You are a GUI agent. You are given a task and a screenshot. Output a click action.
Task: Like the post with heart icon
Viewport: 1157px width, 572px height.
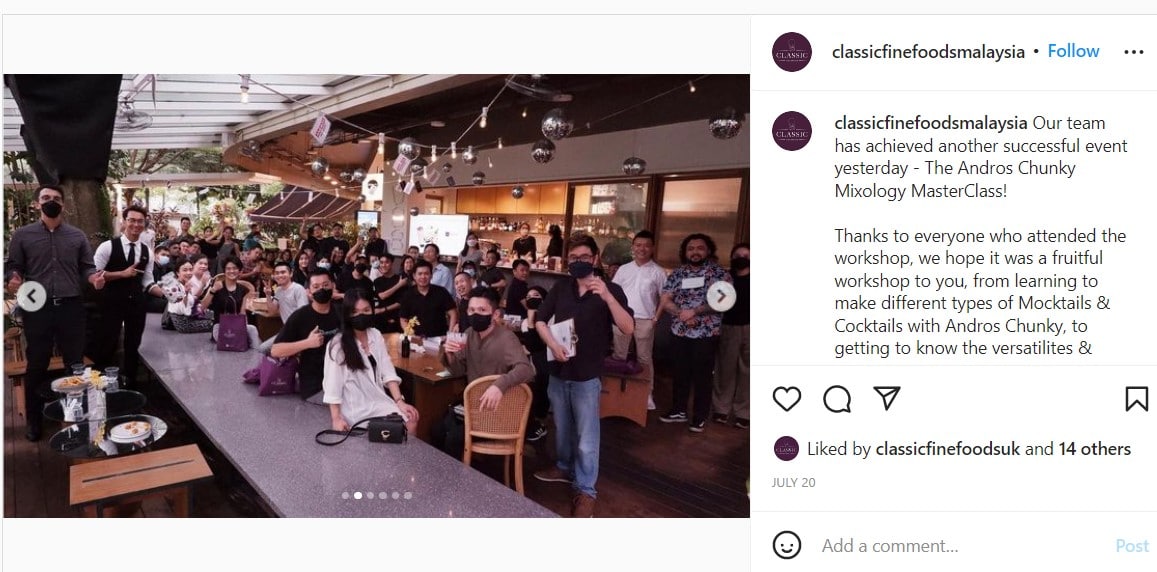pos(787,399)
